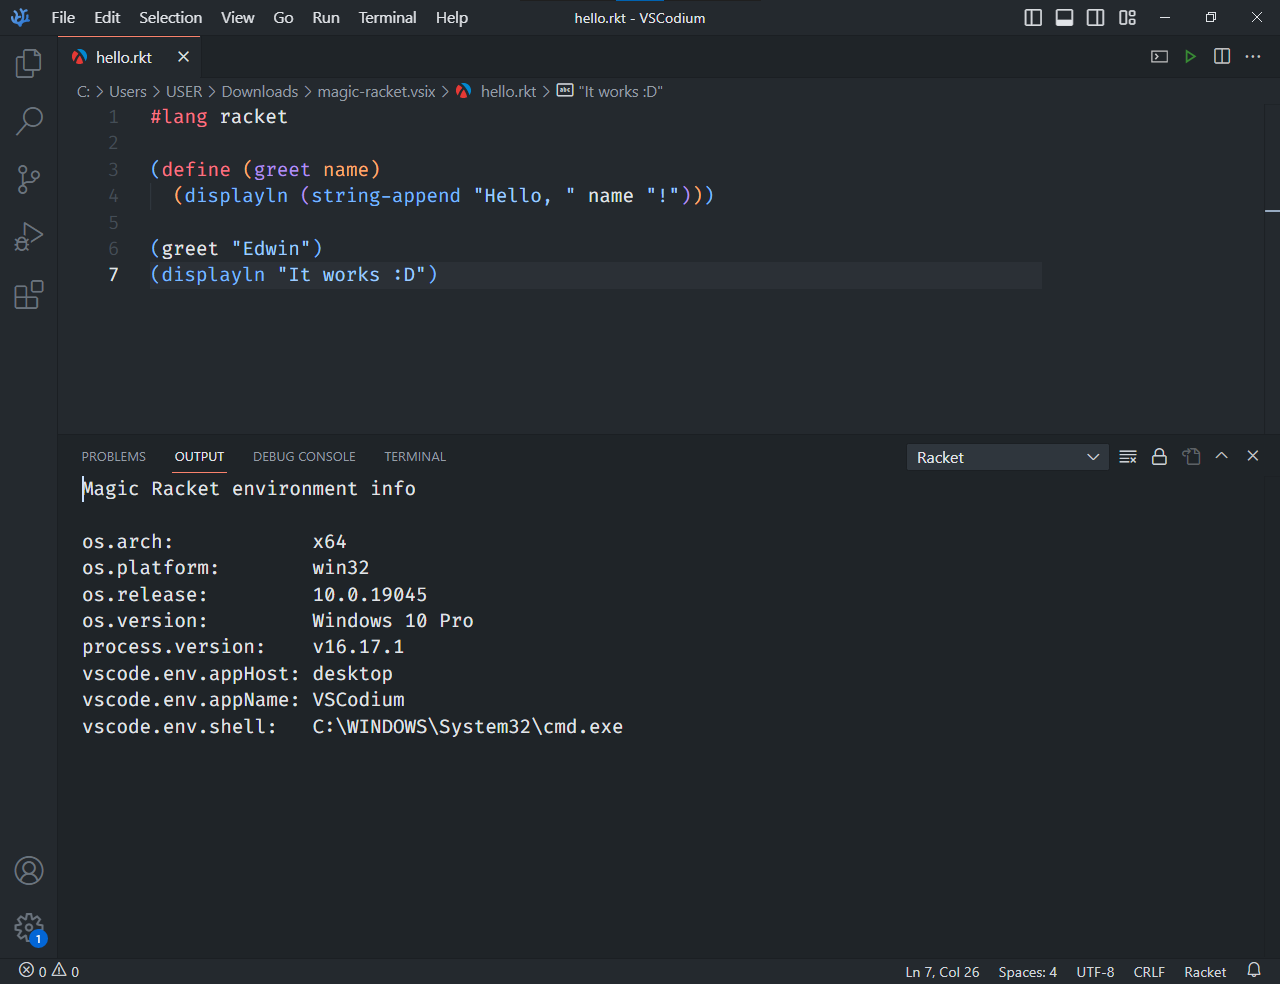Screen dimensions: 1280x984
Task: Toggle the primary sidebar layout control
Action: pos(1032,17)
